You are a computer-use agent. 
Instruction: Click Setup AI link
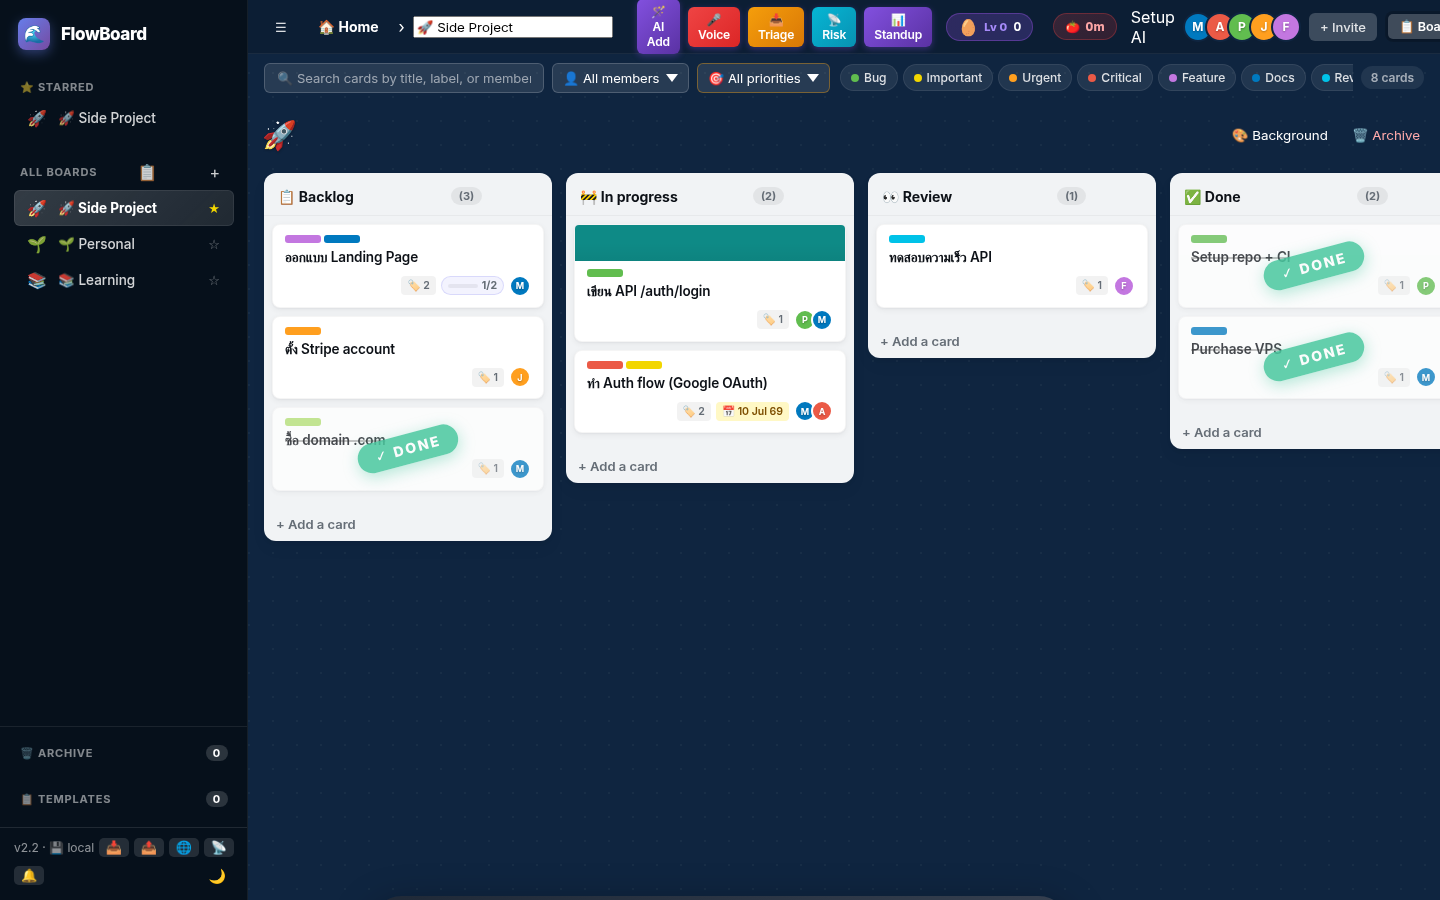(1152, 27)
